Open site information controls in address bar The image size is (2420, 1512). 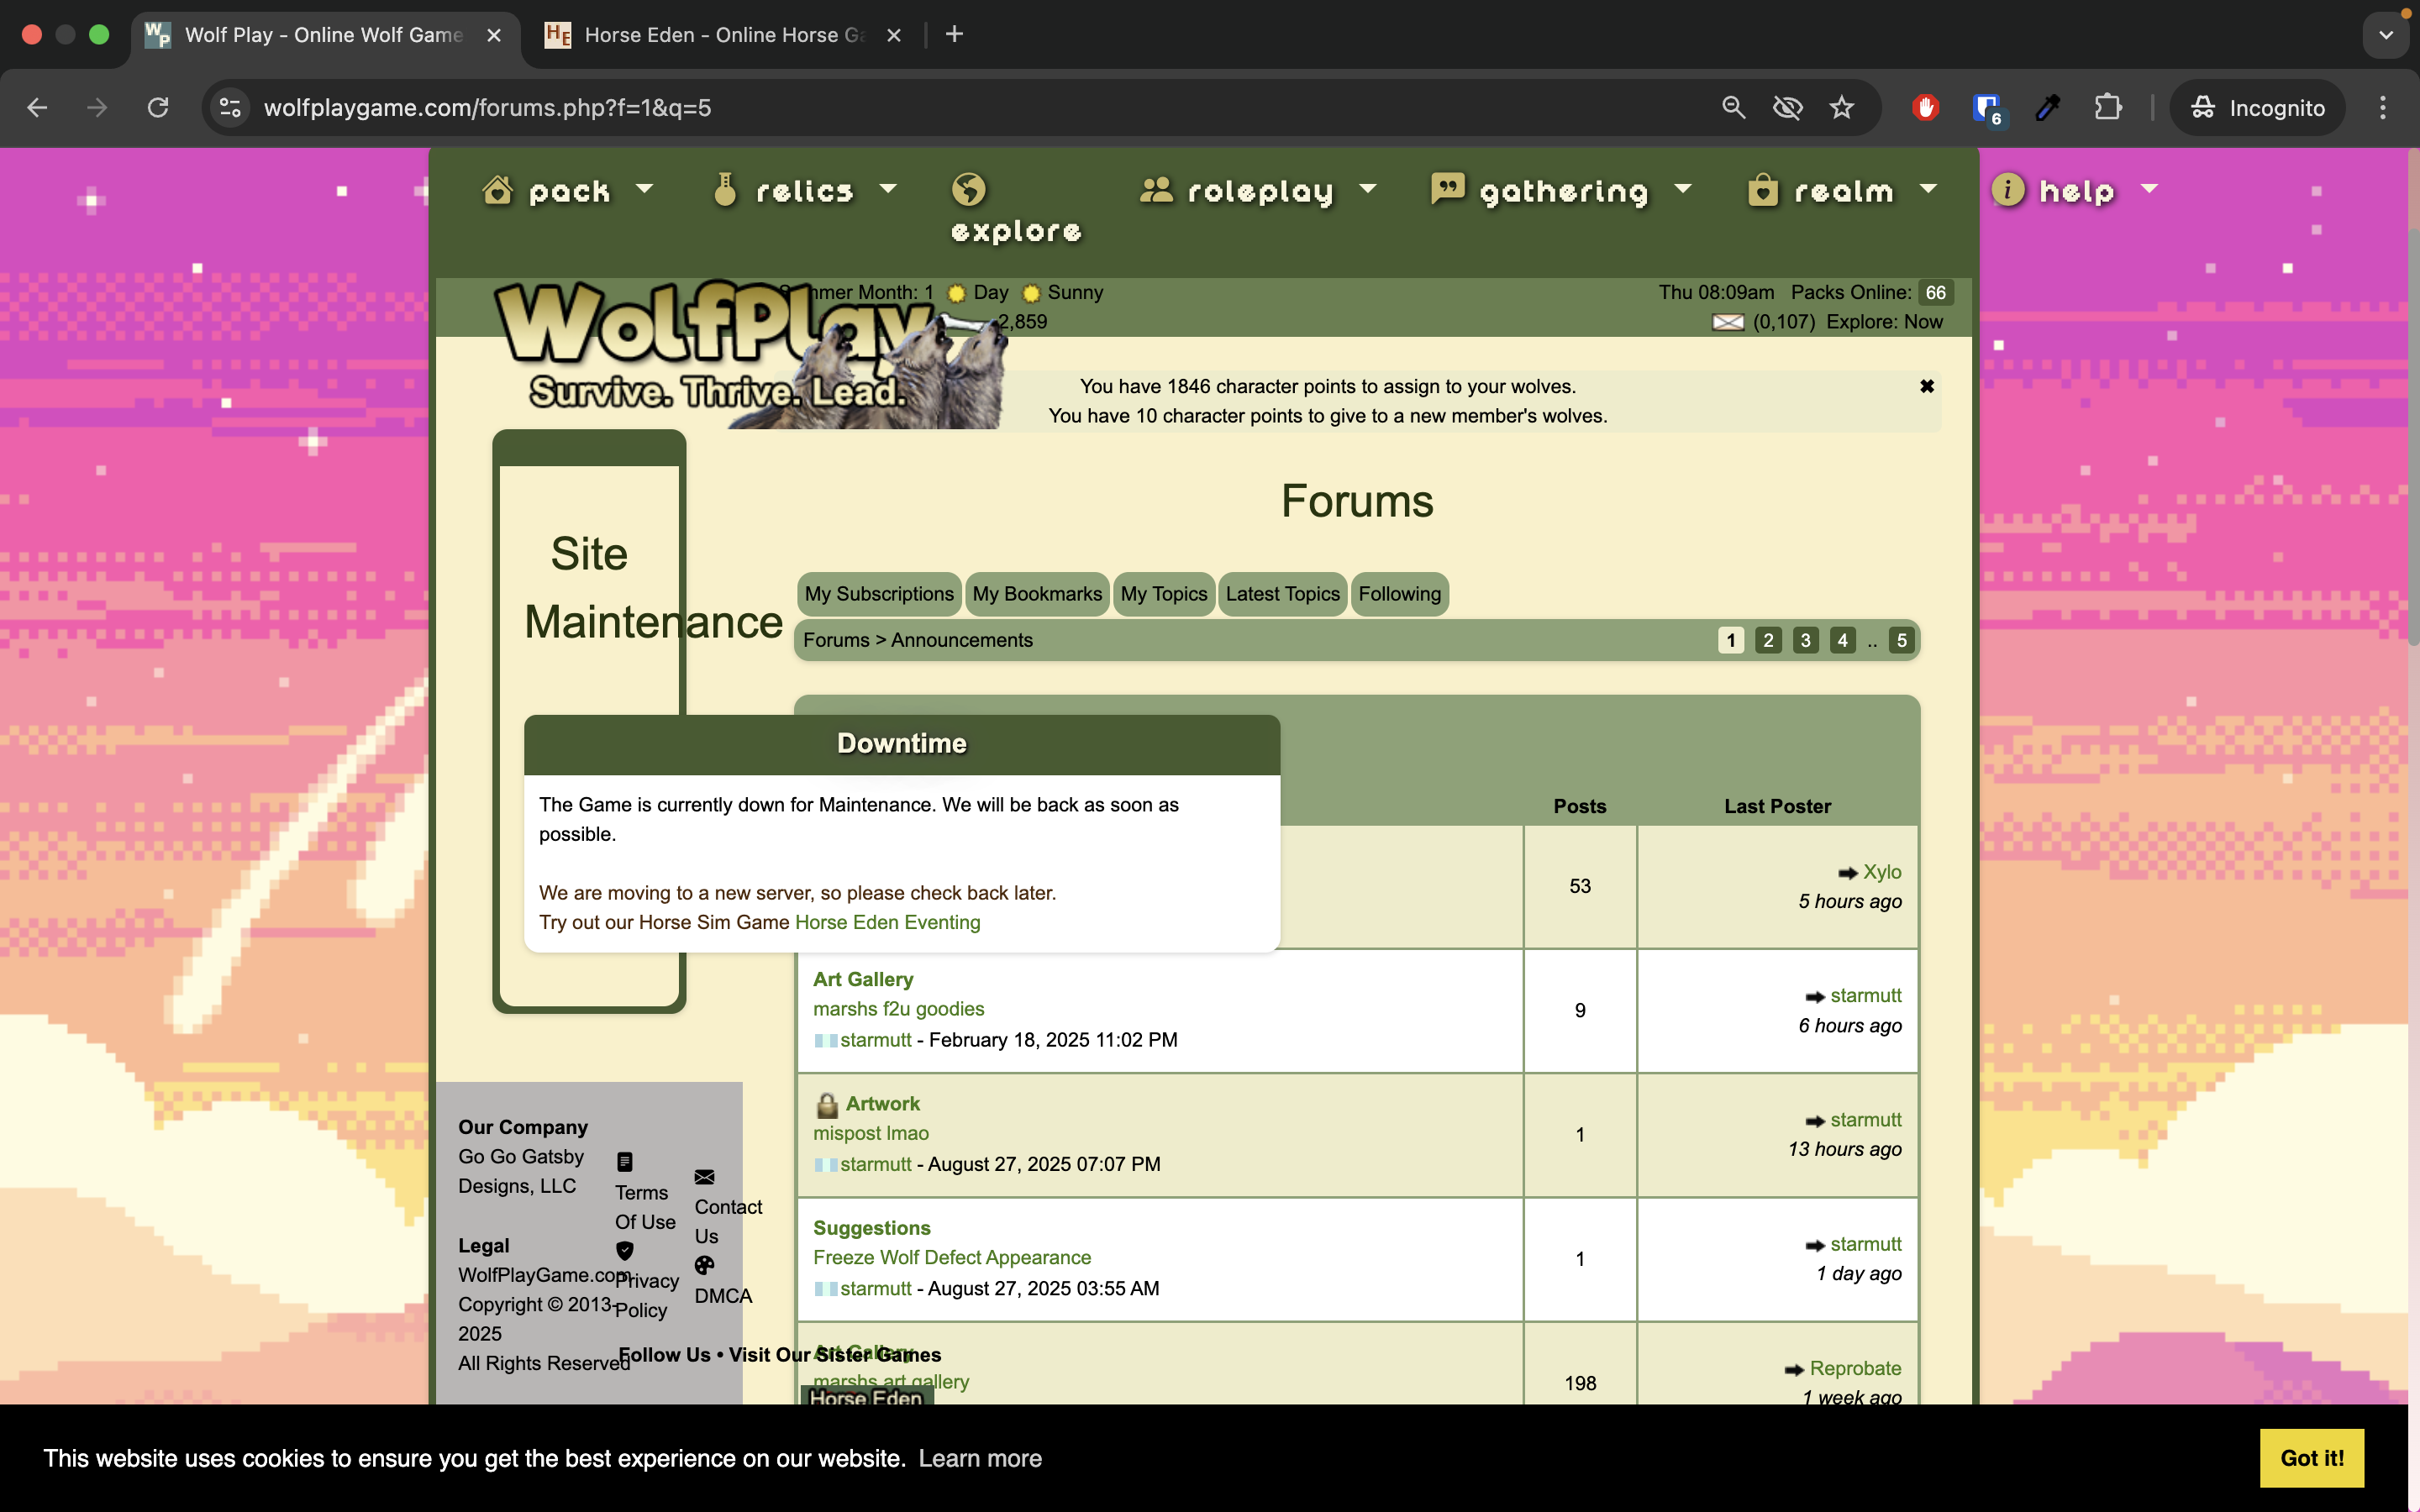coord(230,107)
